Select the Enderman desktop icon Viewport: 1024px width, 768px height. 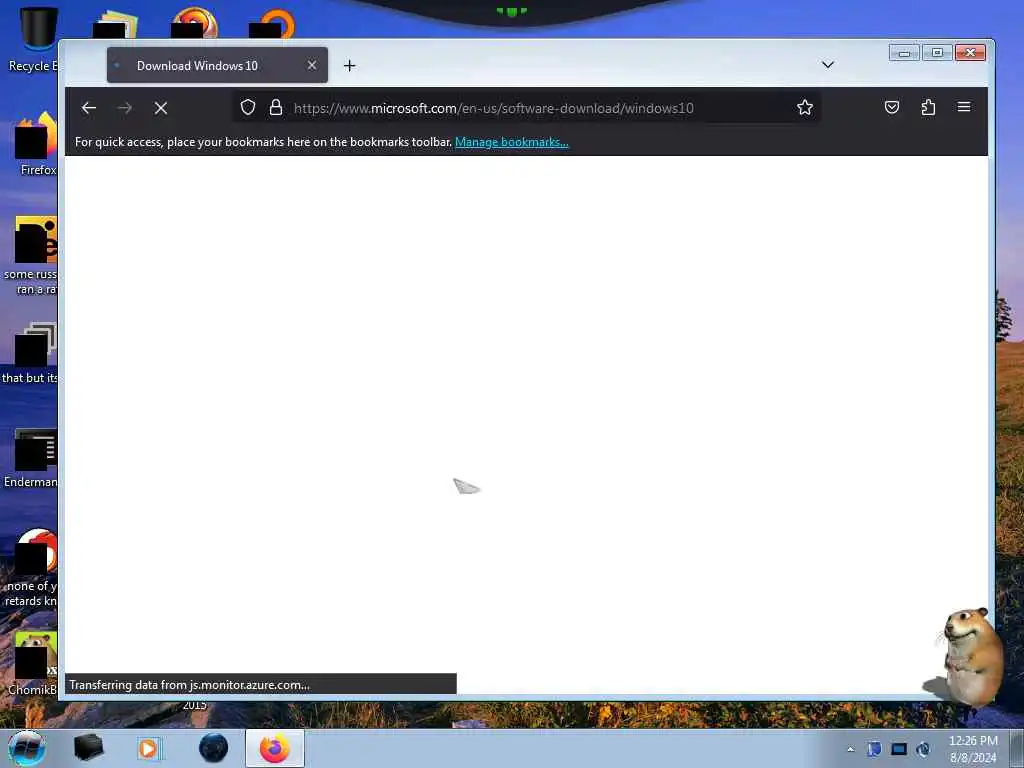[31, 458]
